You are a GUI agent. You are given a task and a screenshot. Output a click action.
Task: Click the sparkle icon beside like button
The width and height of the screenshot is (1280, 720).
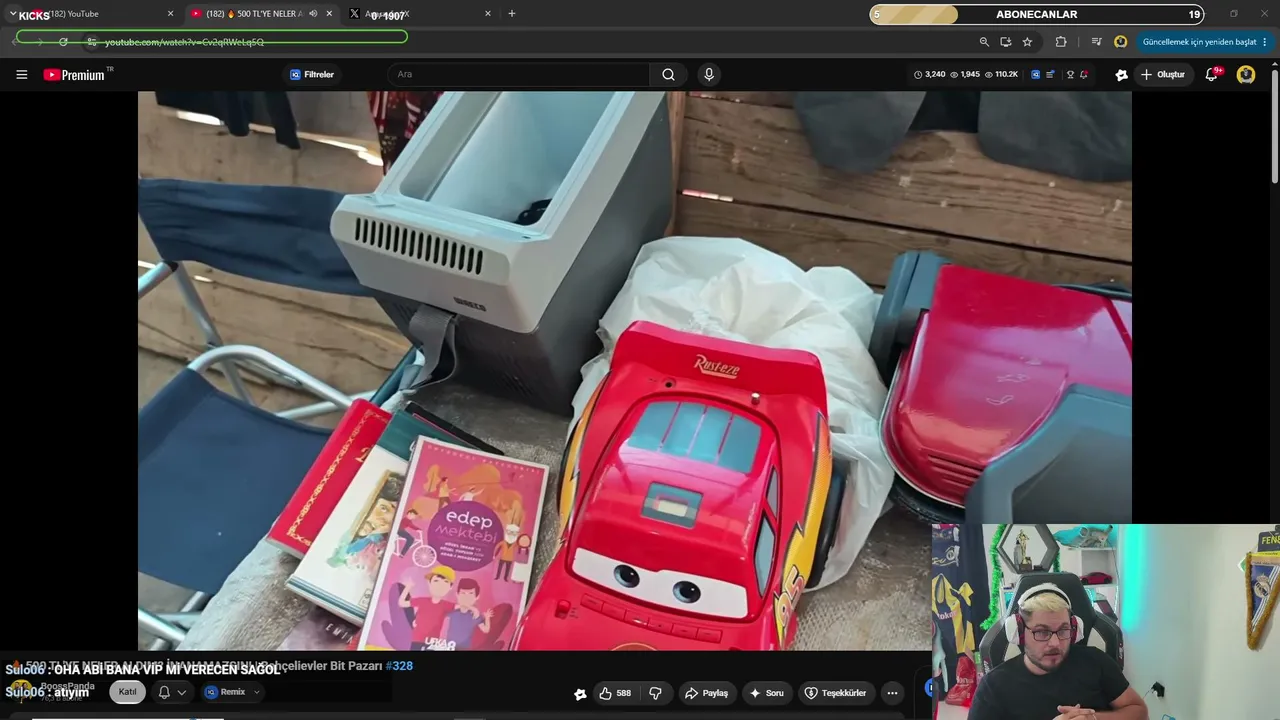click(580, 693)
